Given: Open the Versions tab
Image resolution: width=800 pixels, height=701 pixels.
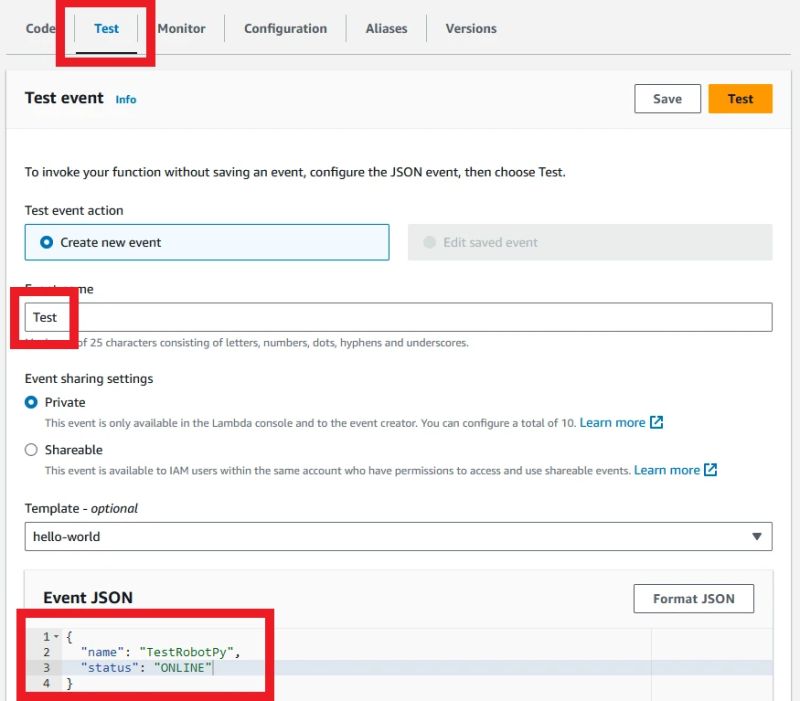Looking at the screenshot, I should (x=471, y=29).
